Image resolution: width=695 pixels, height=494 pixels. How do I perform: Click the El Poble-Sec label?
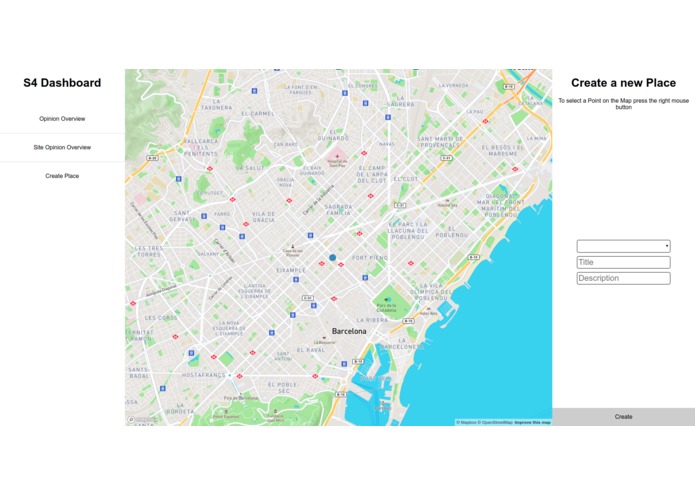coord(284,388)
